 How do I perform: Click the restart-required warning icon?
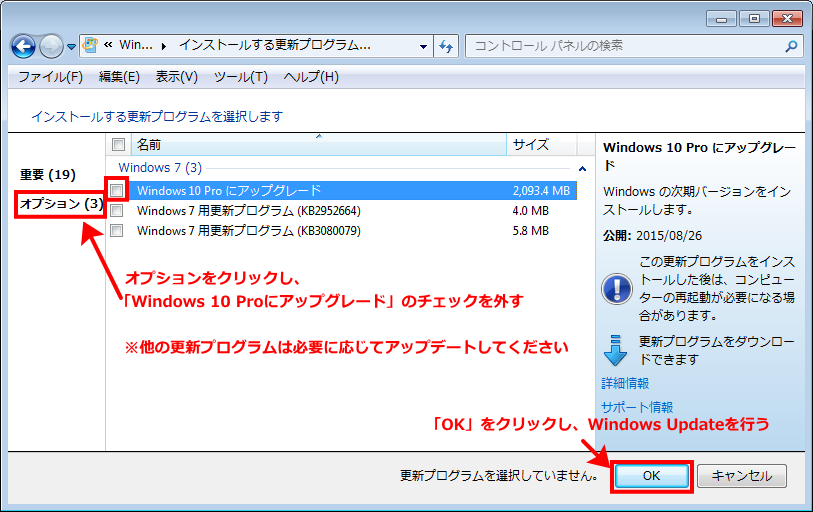pos(616,289)
